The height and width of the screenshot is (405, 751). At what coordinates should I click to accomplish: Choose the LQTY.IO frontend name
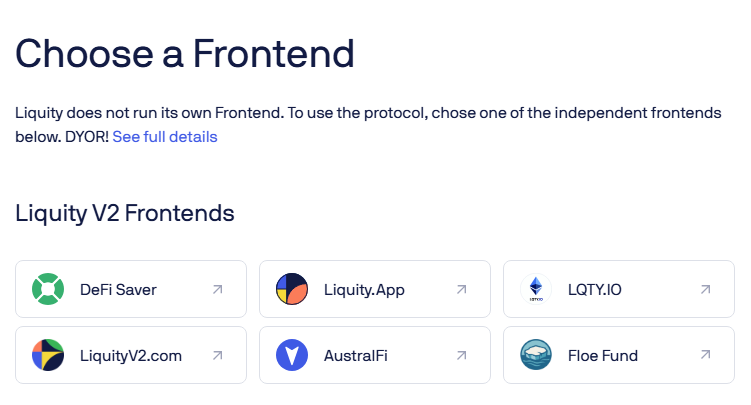(x=594, y=290)
